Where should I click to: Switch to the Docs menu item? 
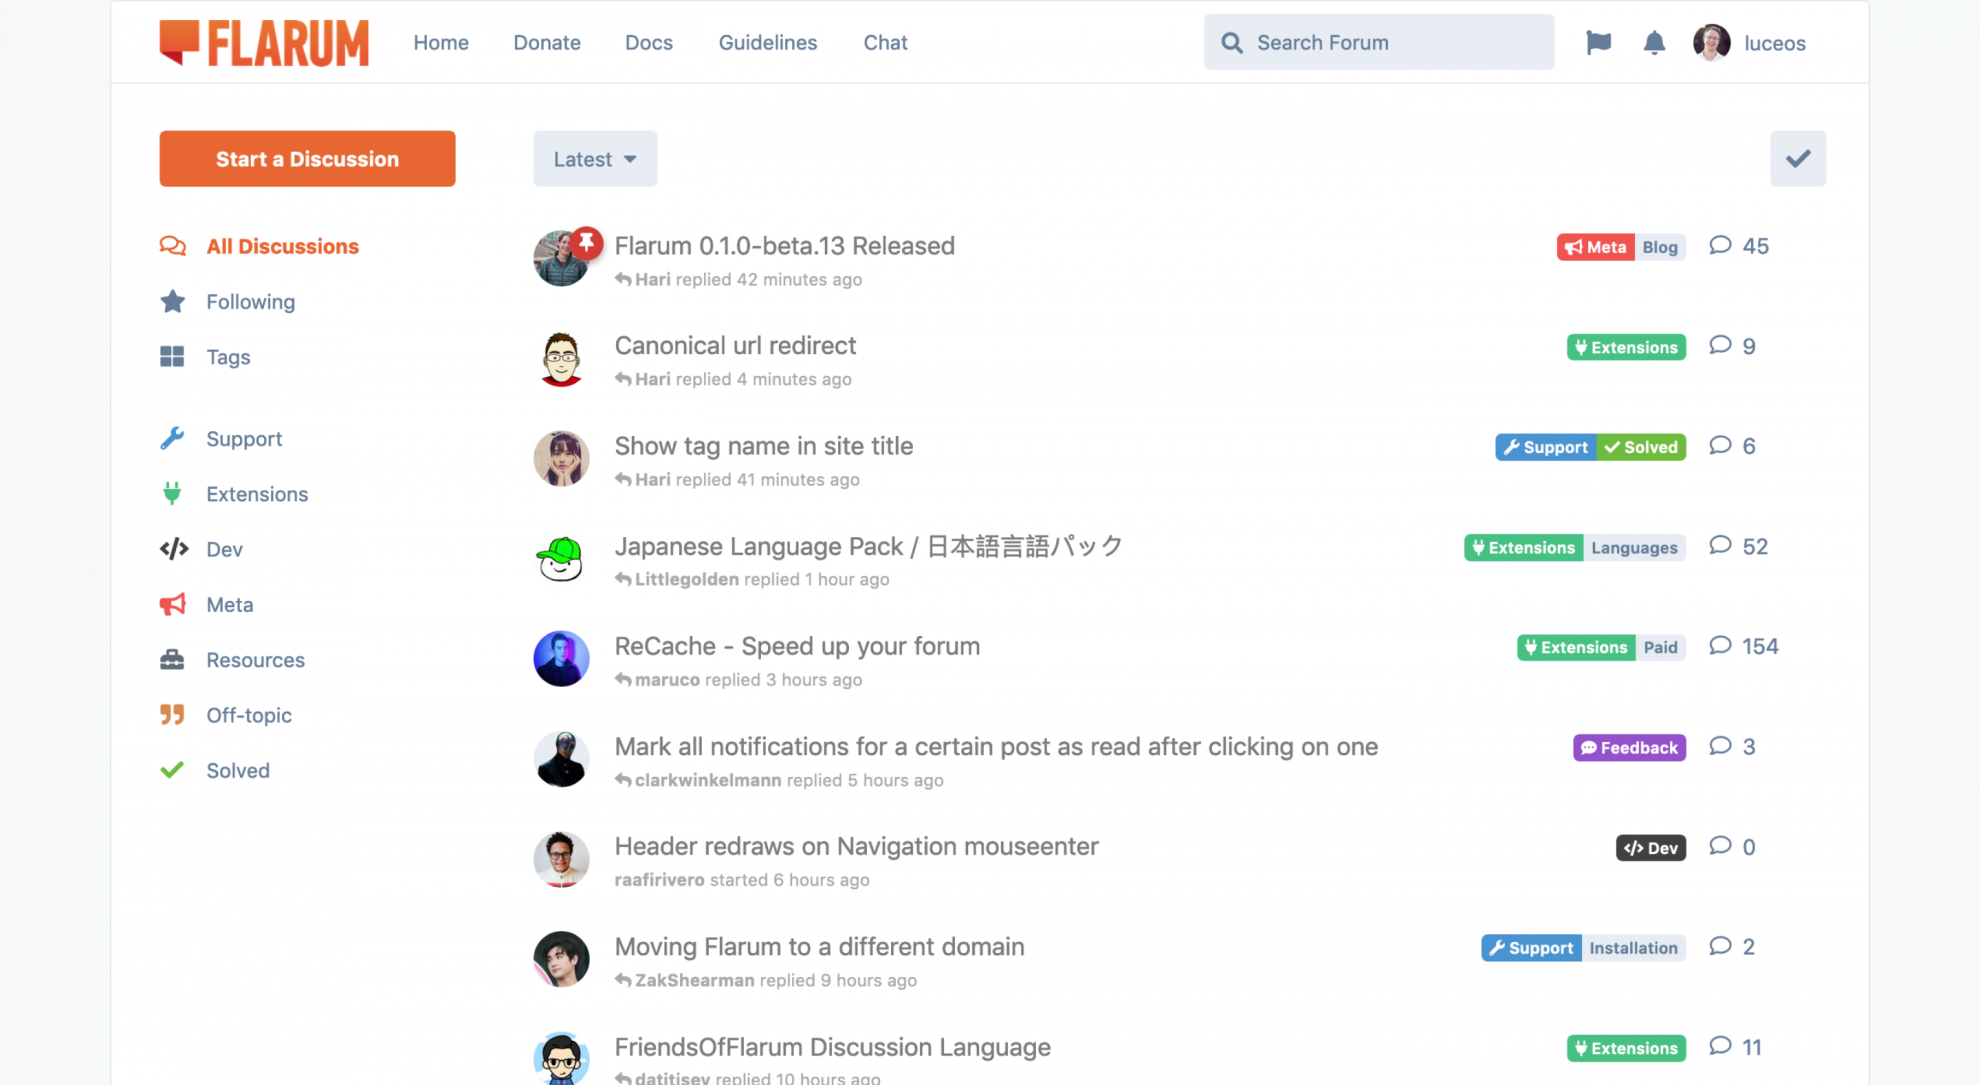point(648,42)
